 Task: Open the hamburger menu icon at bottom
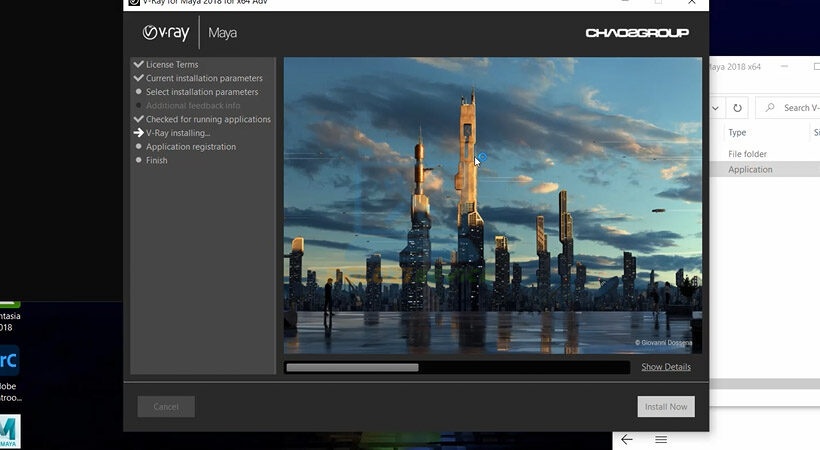pyautogui.click(x=661, y=439)
